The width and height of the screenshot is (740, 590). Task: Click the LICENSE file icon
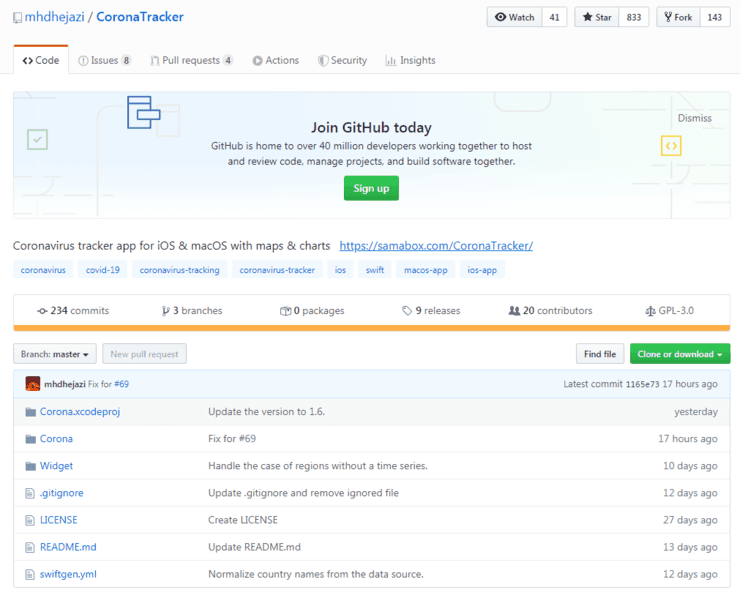pos(30,520)
